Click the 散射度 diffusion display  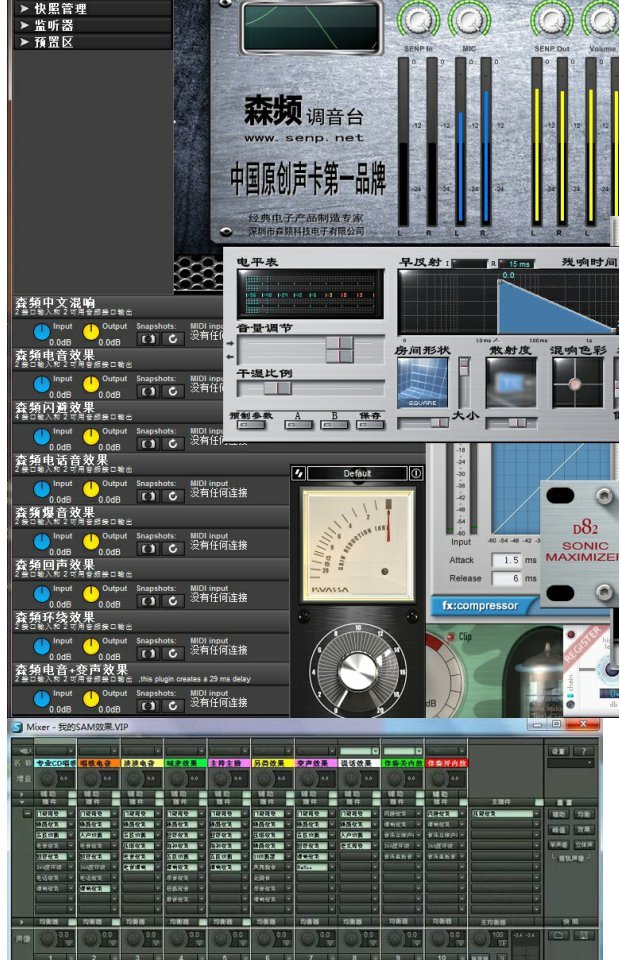[x=511, y=383]
